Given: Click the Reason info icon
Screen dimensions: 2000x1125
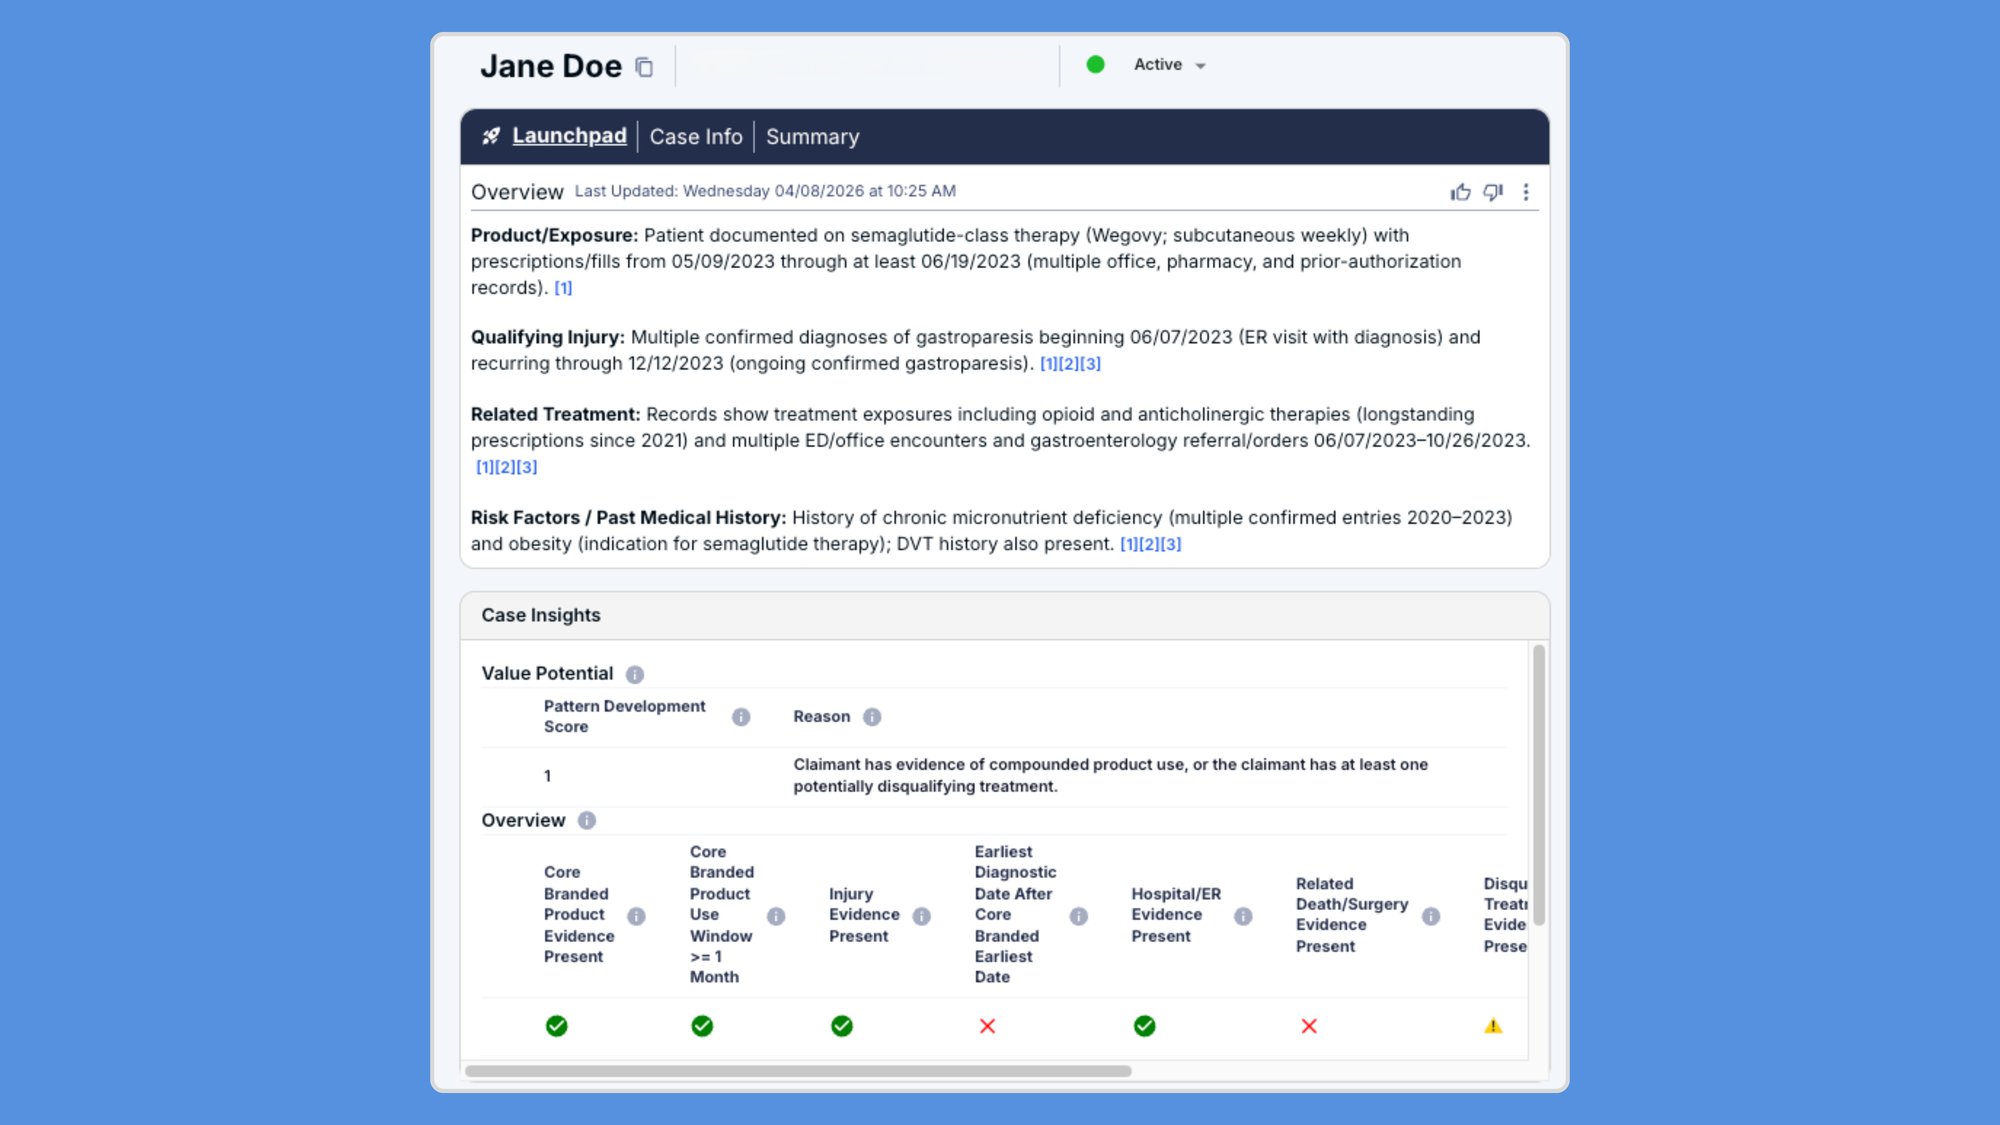Looking at the screenshot, I should [870, 717].
